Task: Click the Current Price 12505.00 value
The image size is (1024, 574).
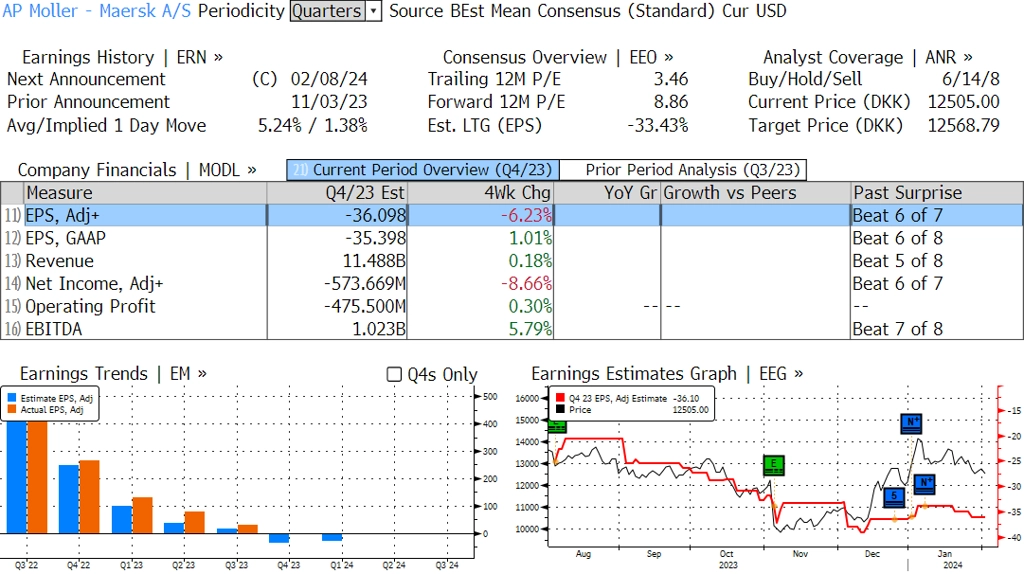Action: pos(964,103)
